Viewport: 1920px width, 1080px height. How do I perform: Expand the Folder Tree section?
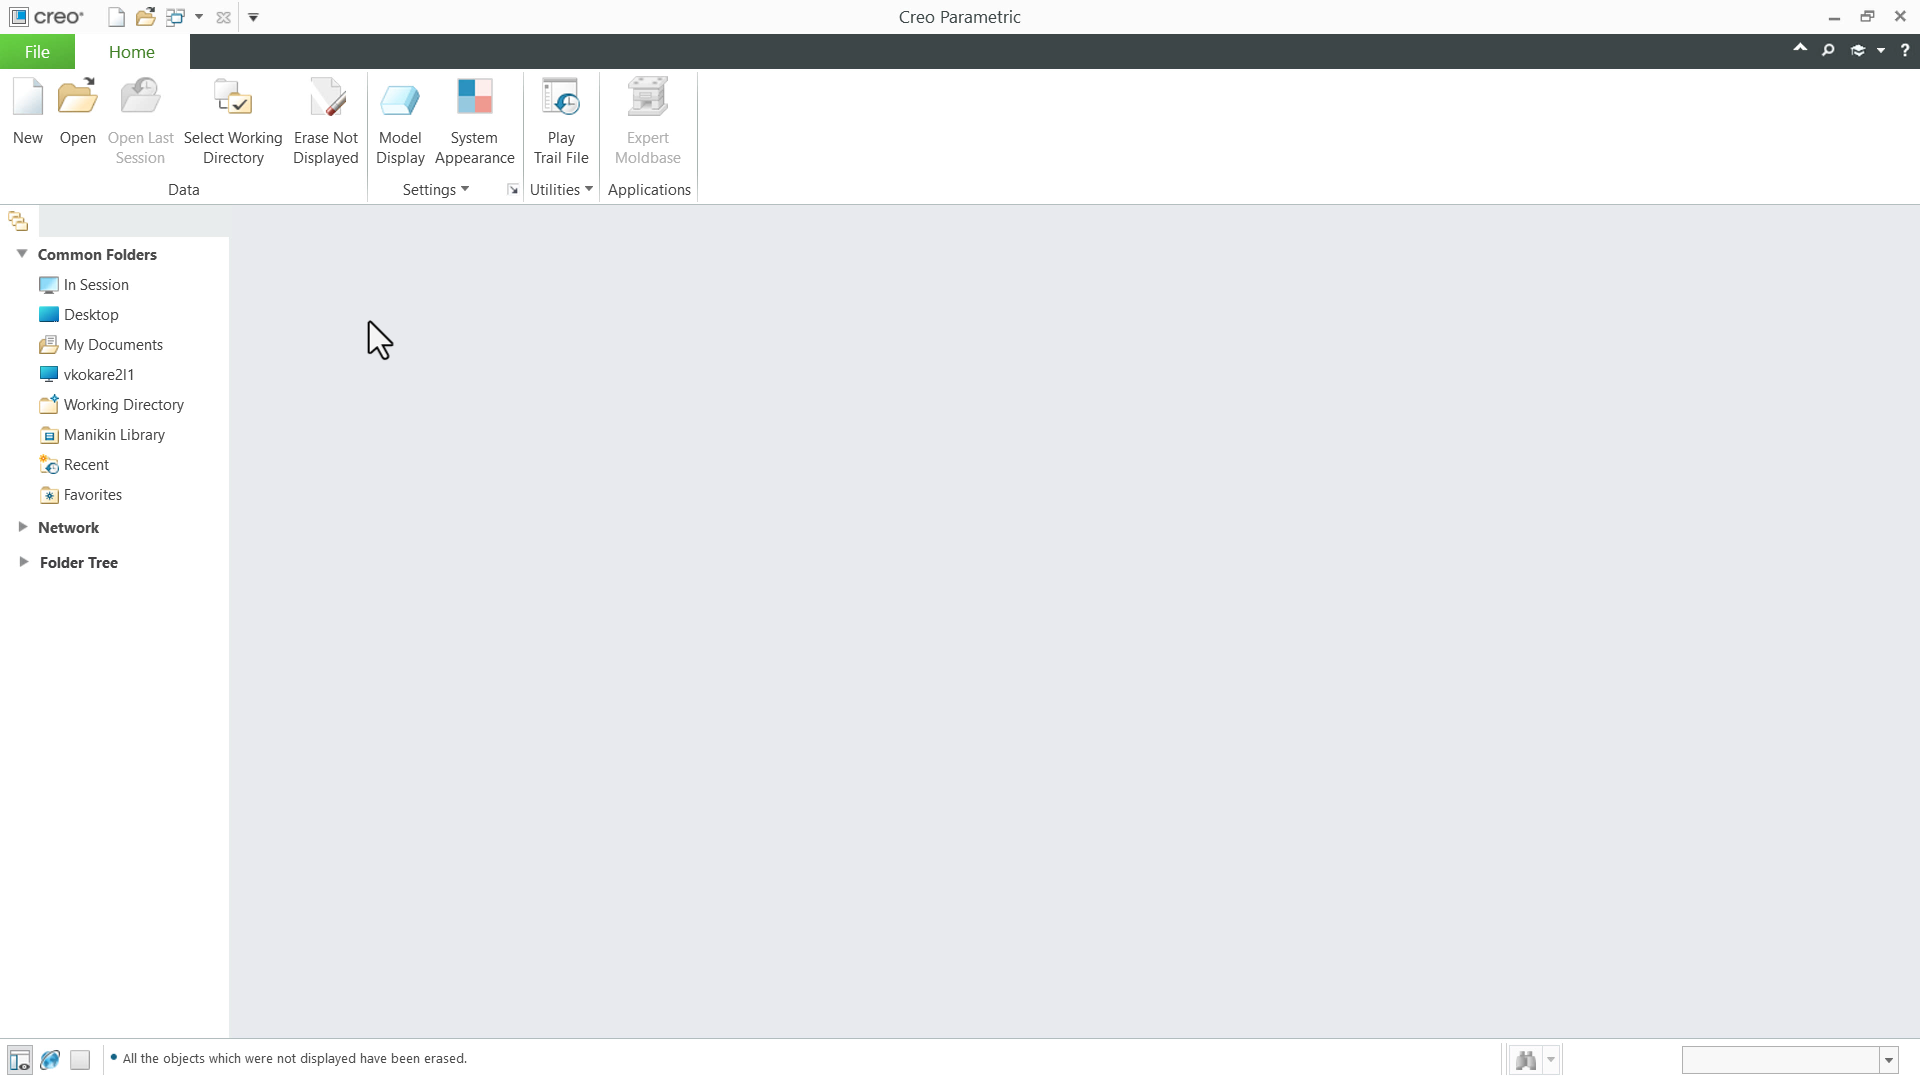point(23,562)
